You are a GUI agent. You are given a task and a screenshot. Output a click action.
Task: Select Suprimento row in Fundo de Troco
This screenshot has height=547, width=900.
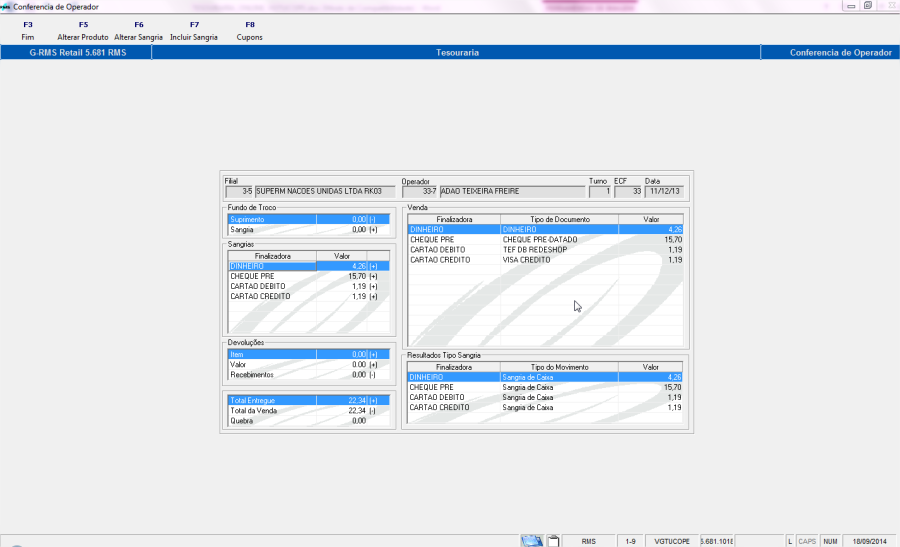click(x=309, y=219)
